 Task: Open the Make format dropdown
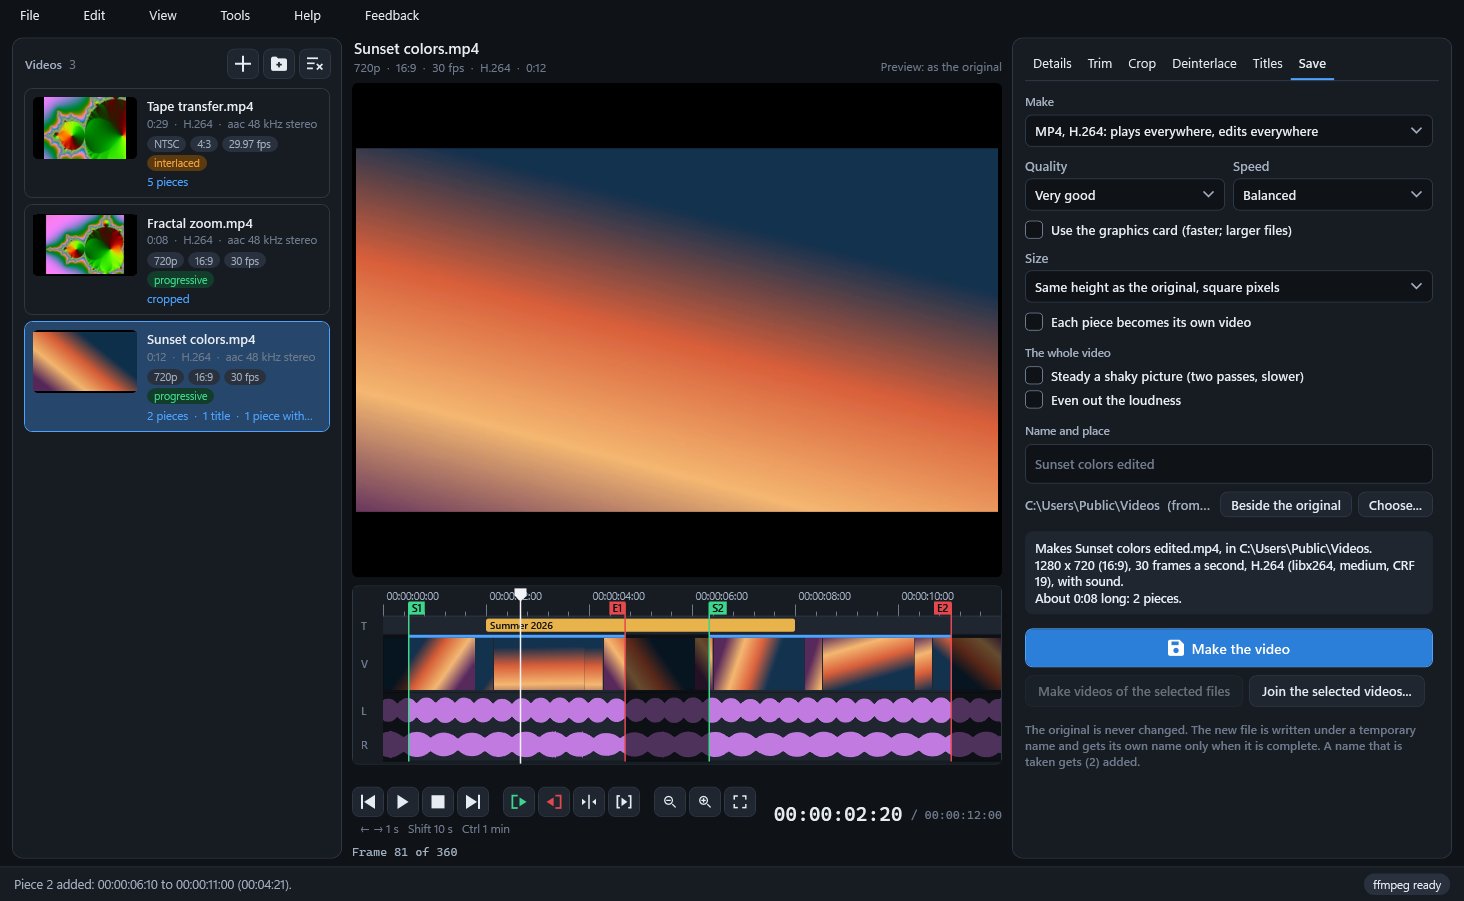coord(1228,131)
